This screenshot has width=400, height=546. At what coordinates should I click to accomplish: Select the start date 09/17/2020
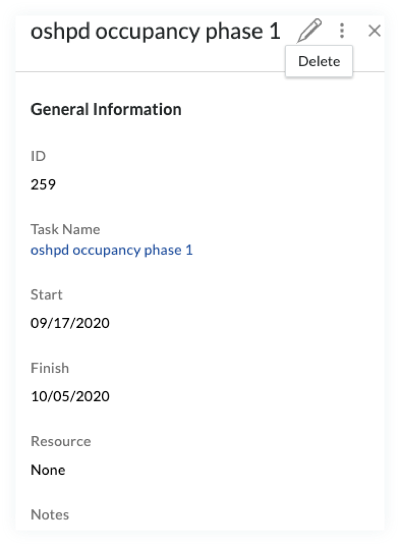point(70,323)
